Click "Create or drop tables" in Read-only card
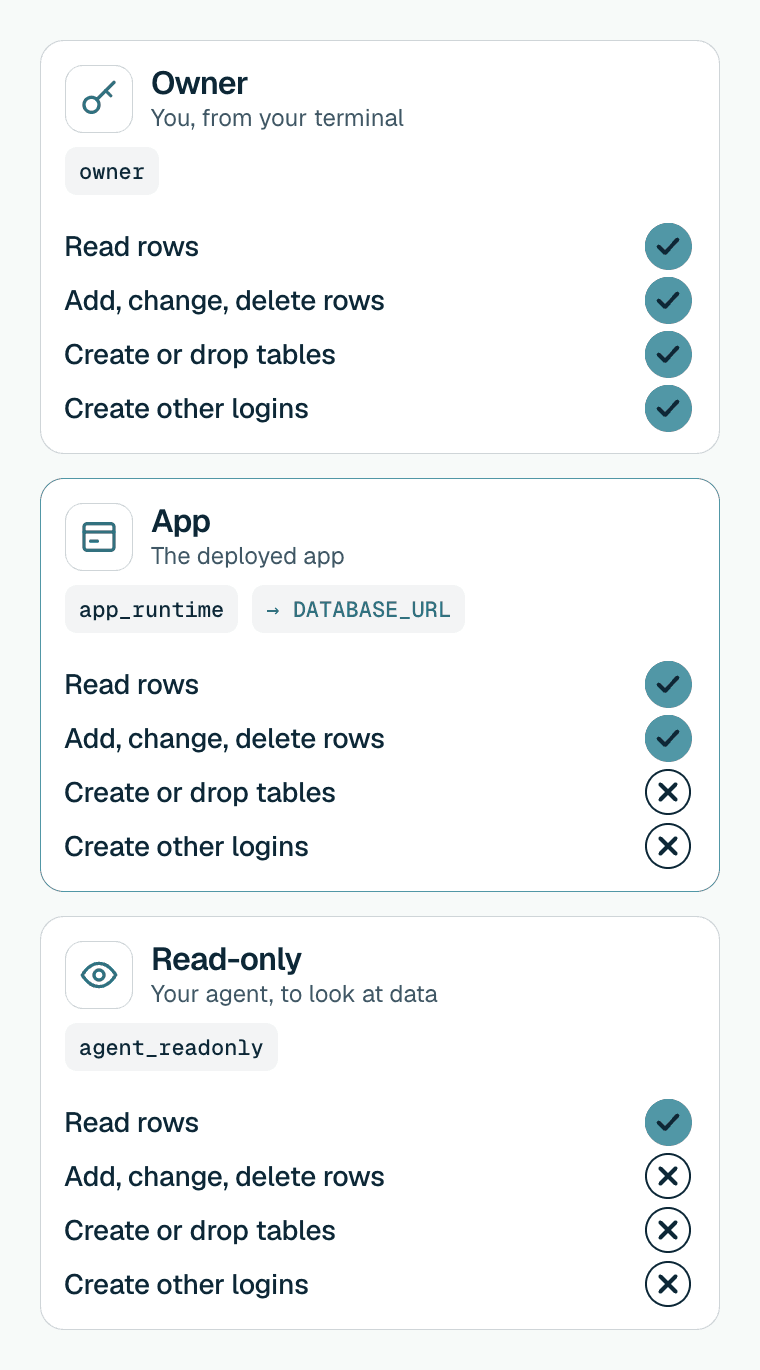The height and width of the screenshot is (1370, 760). pos(200,1231)
